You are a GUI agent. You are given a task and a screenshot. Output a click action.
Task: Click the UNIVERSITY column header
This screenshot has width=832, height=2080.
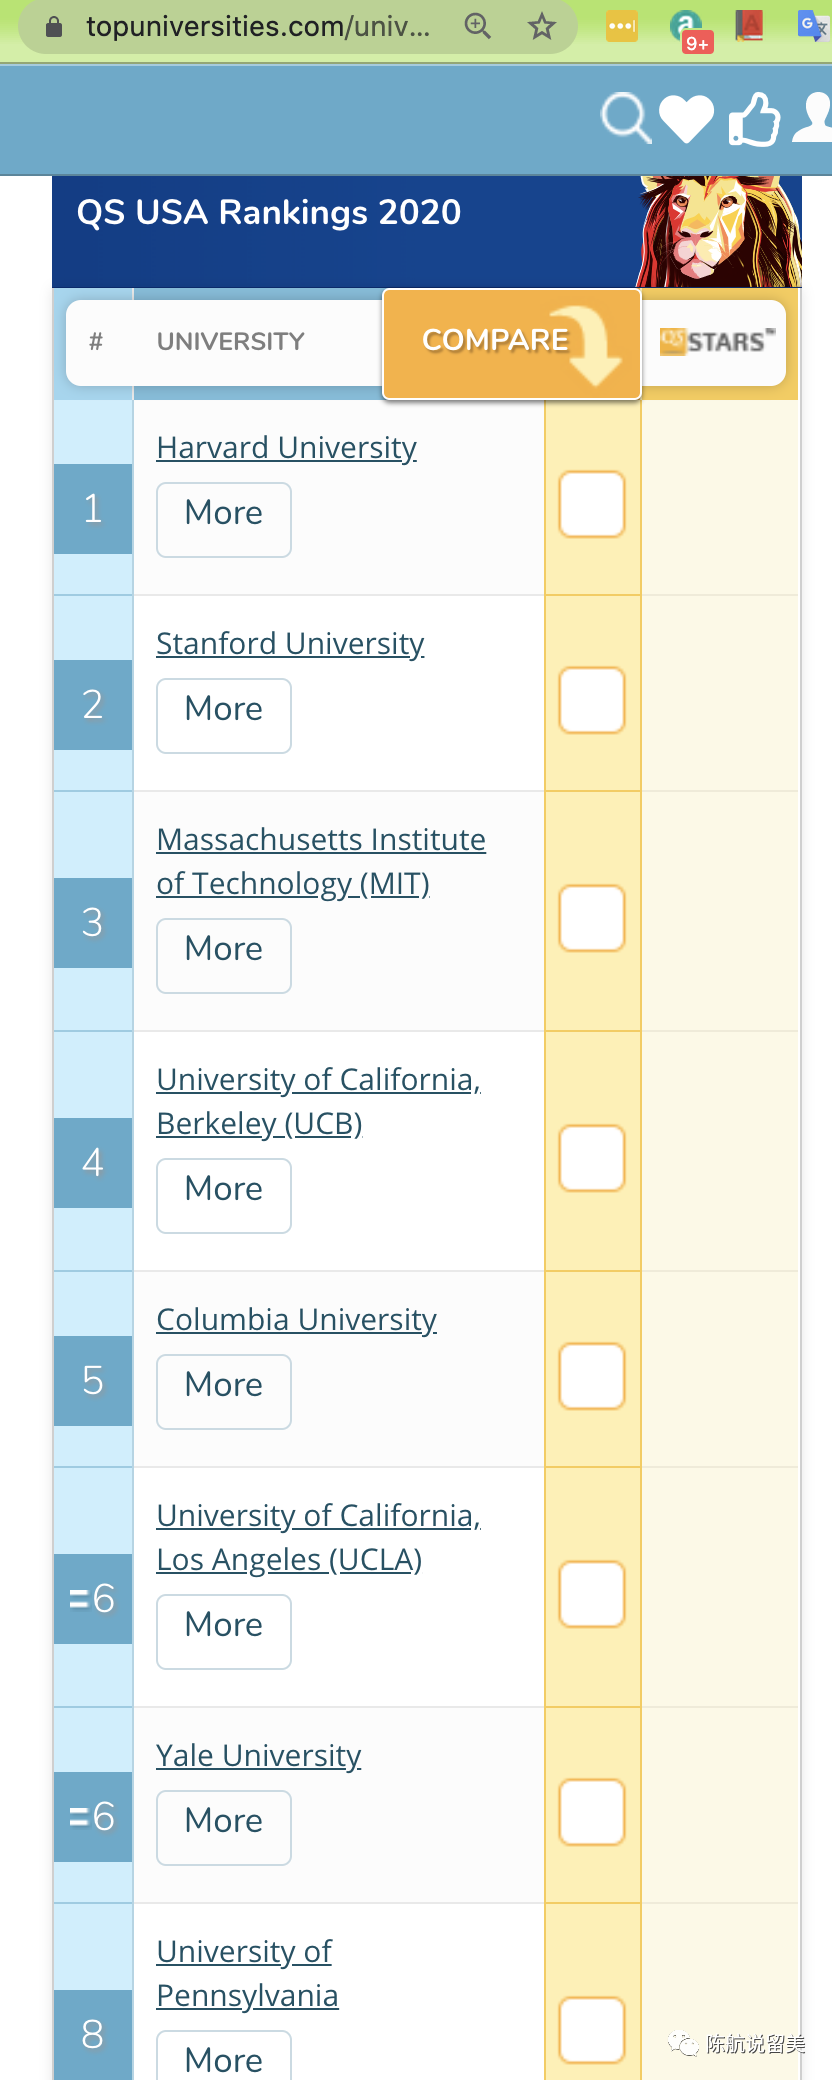coord(230,342)
